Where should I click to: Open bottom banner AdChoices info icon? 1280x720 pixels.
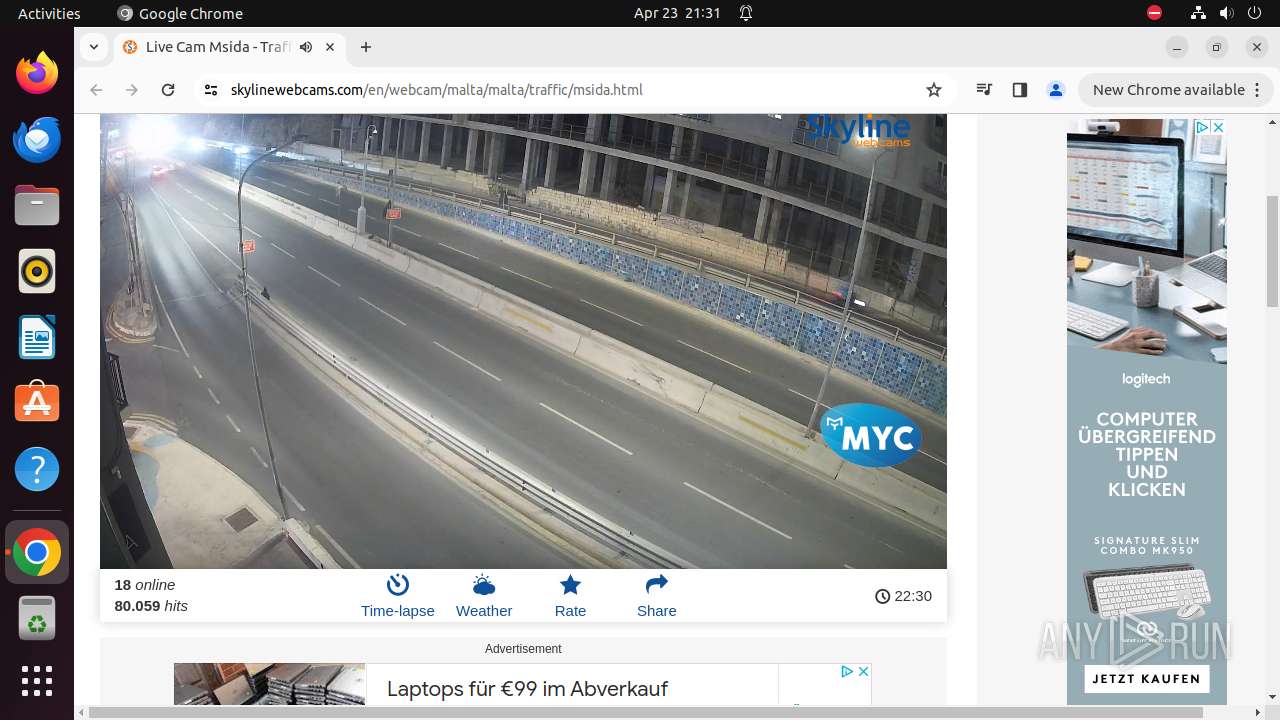coord(846,671)
